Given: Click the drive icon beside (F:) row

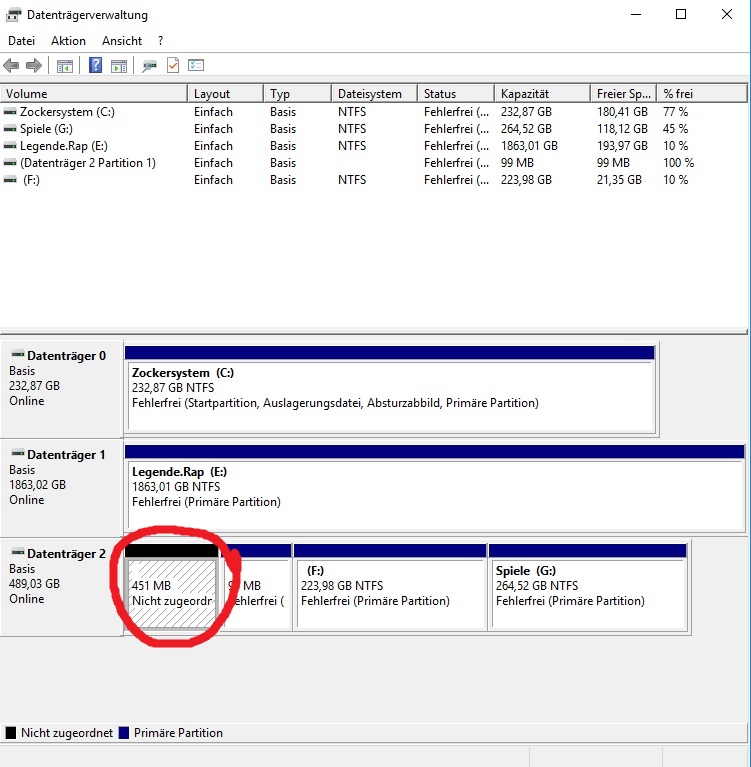Looking at the screenshot, I should tap(10, 180).
